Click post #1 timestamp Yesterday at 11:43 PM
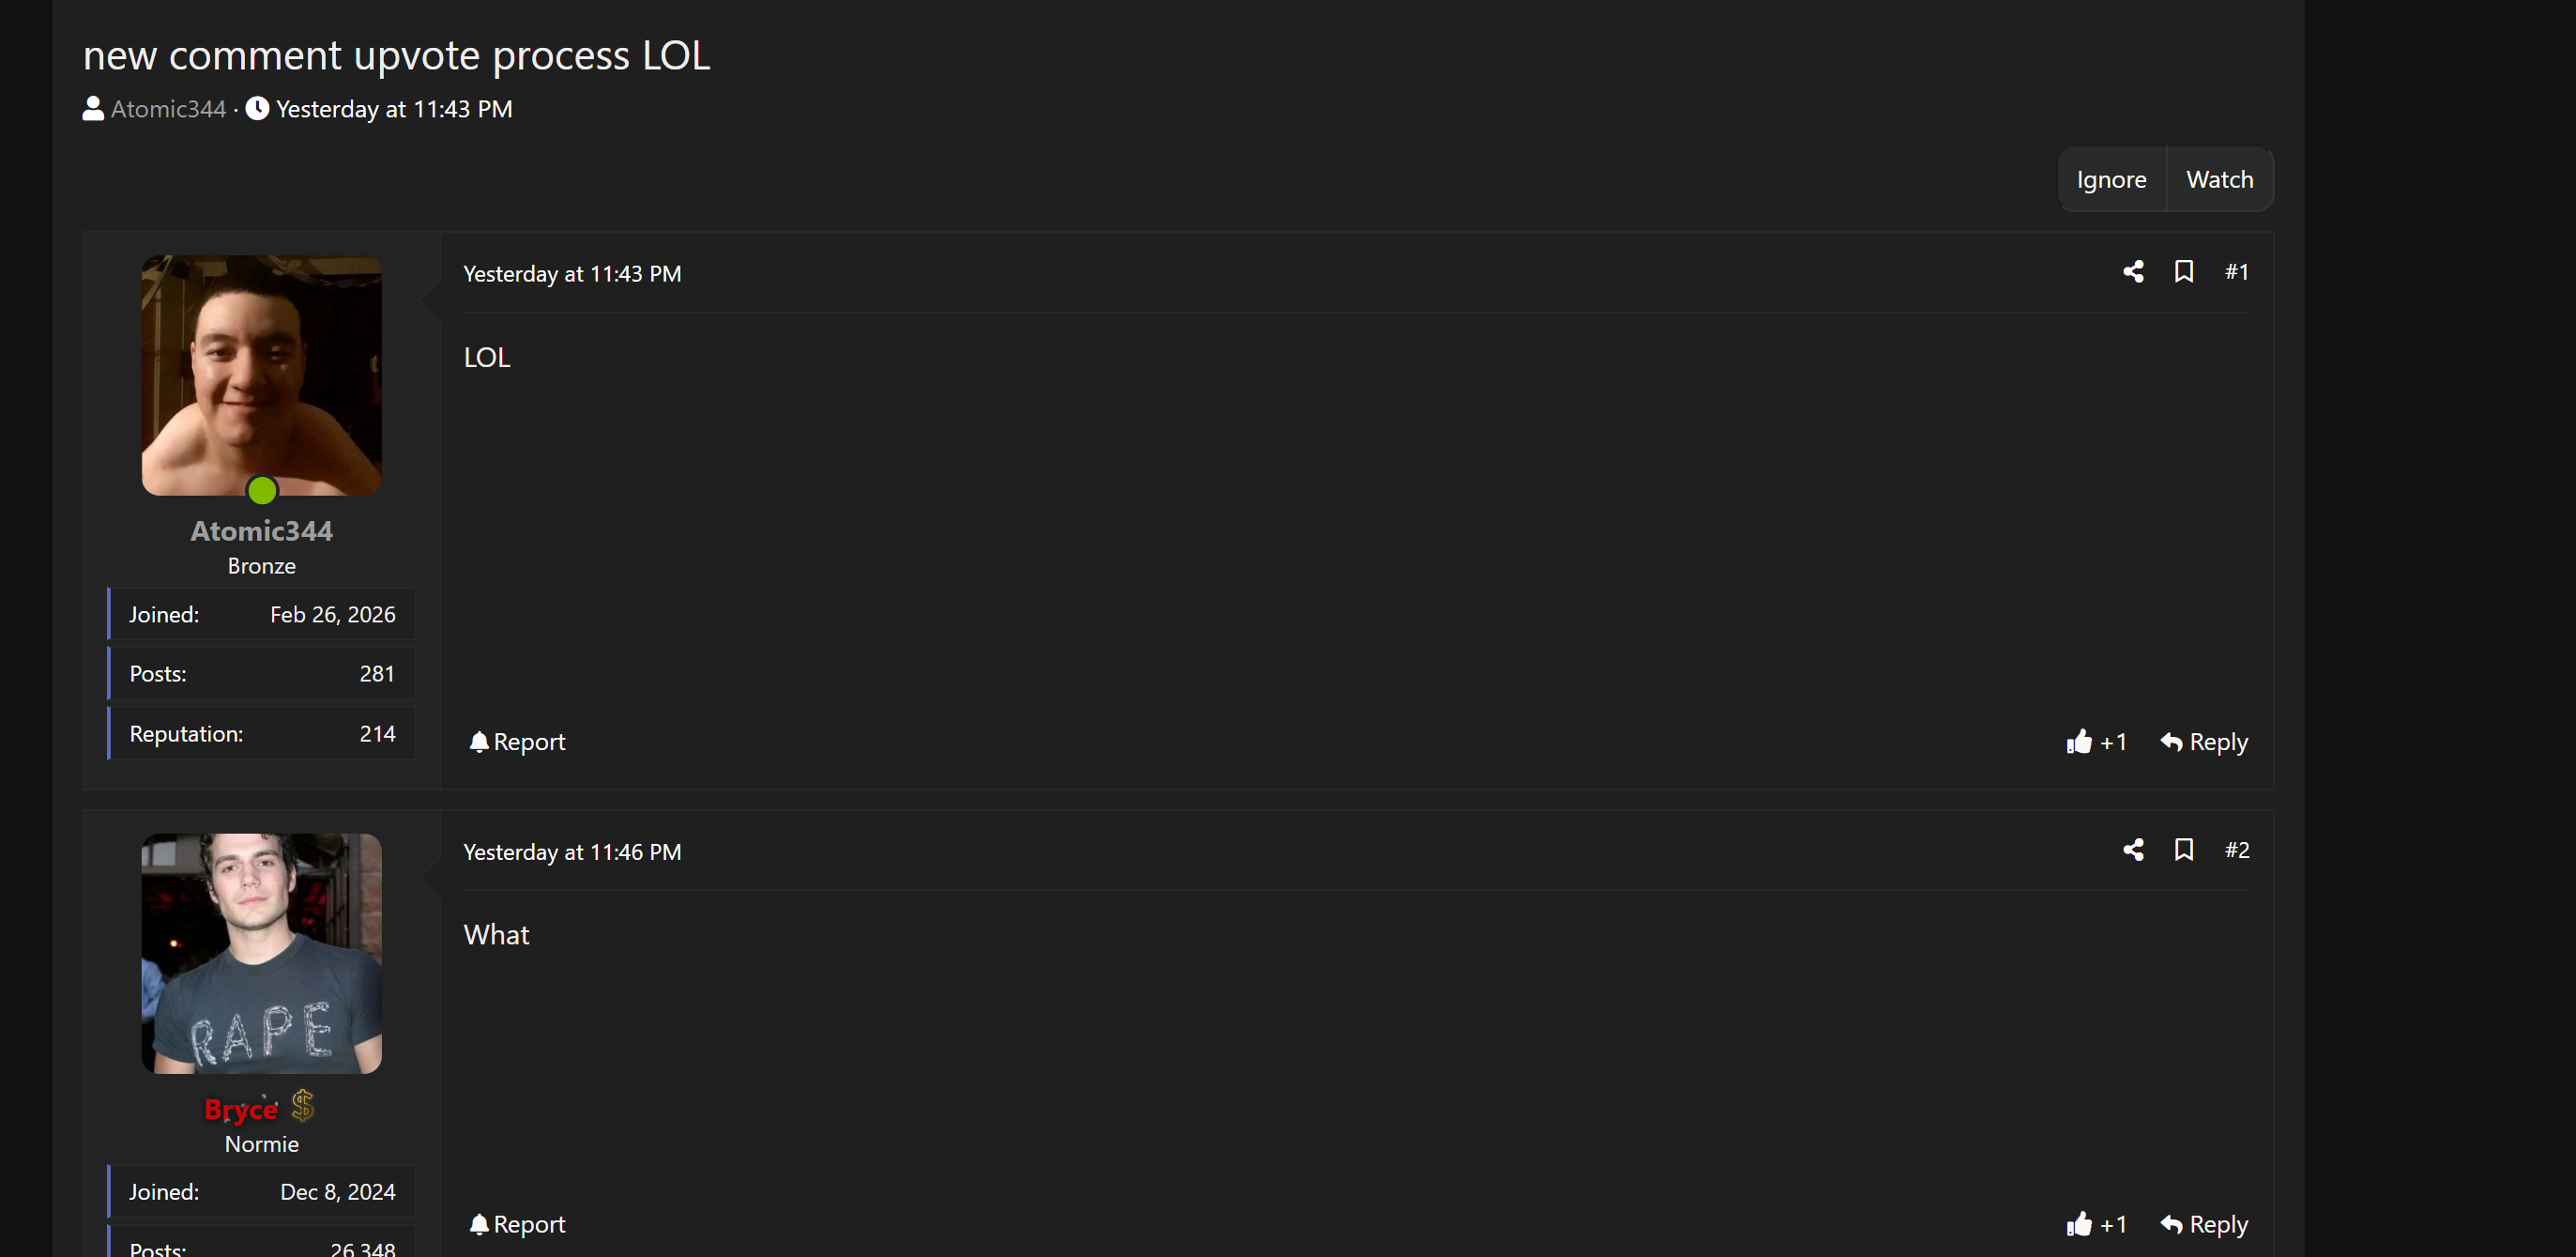Viewport: 2576px width, 1257px height. 572,274
